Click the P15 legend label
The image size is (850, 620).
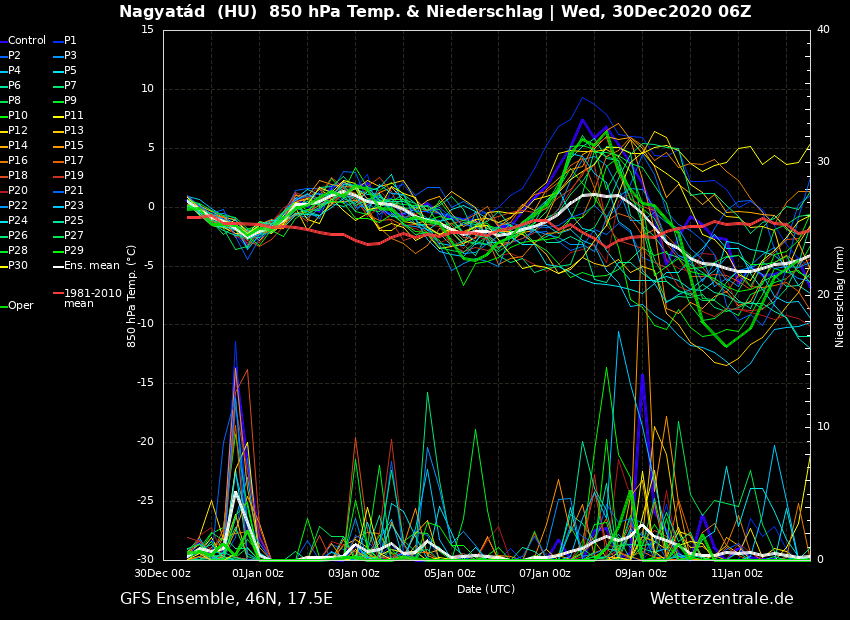[74, 146]
